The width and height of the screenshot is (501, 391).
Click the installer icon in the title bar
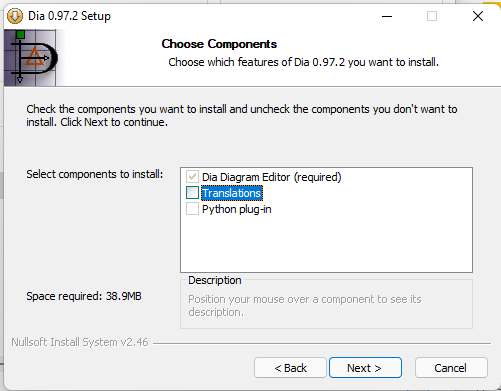[x=15, y=16]
